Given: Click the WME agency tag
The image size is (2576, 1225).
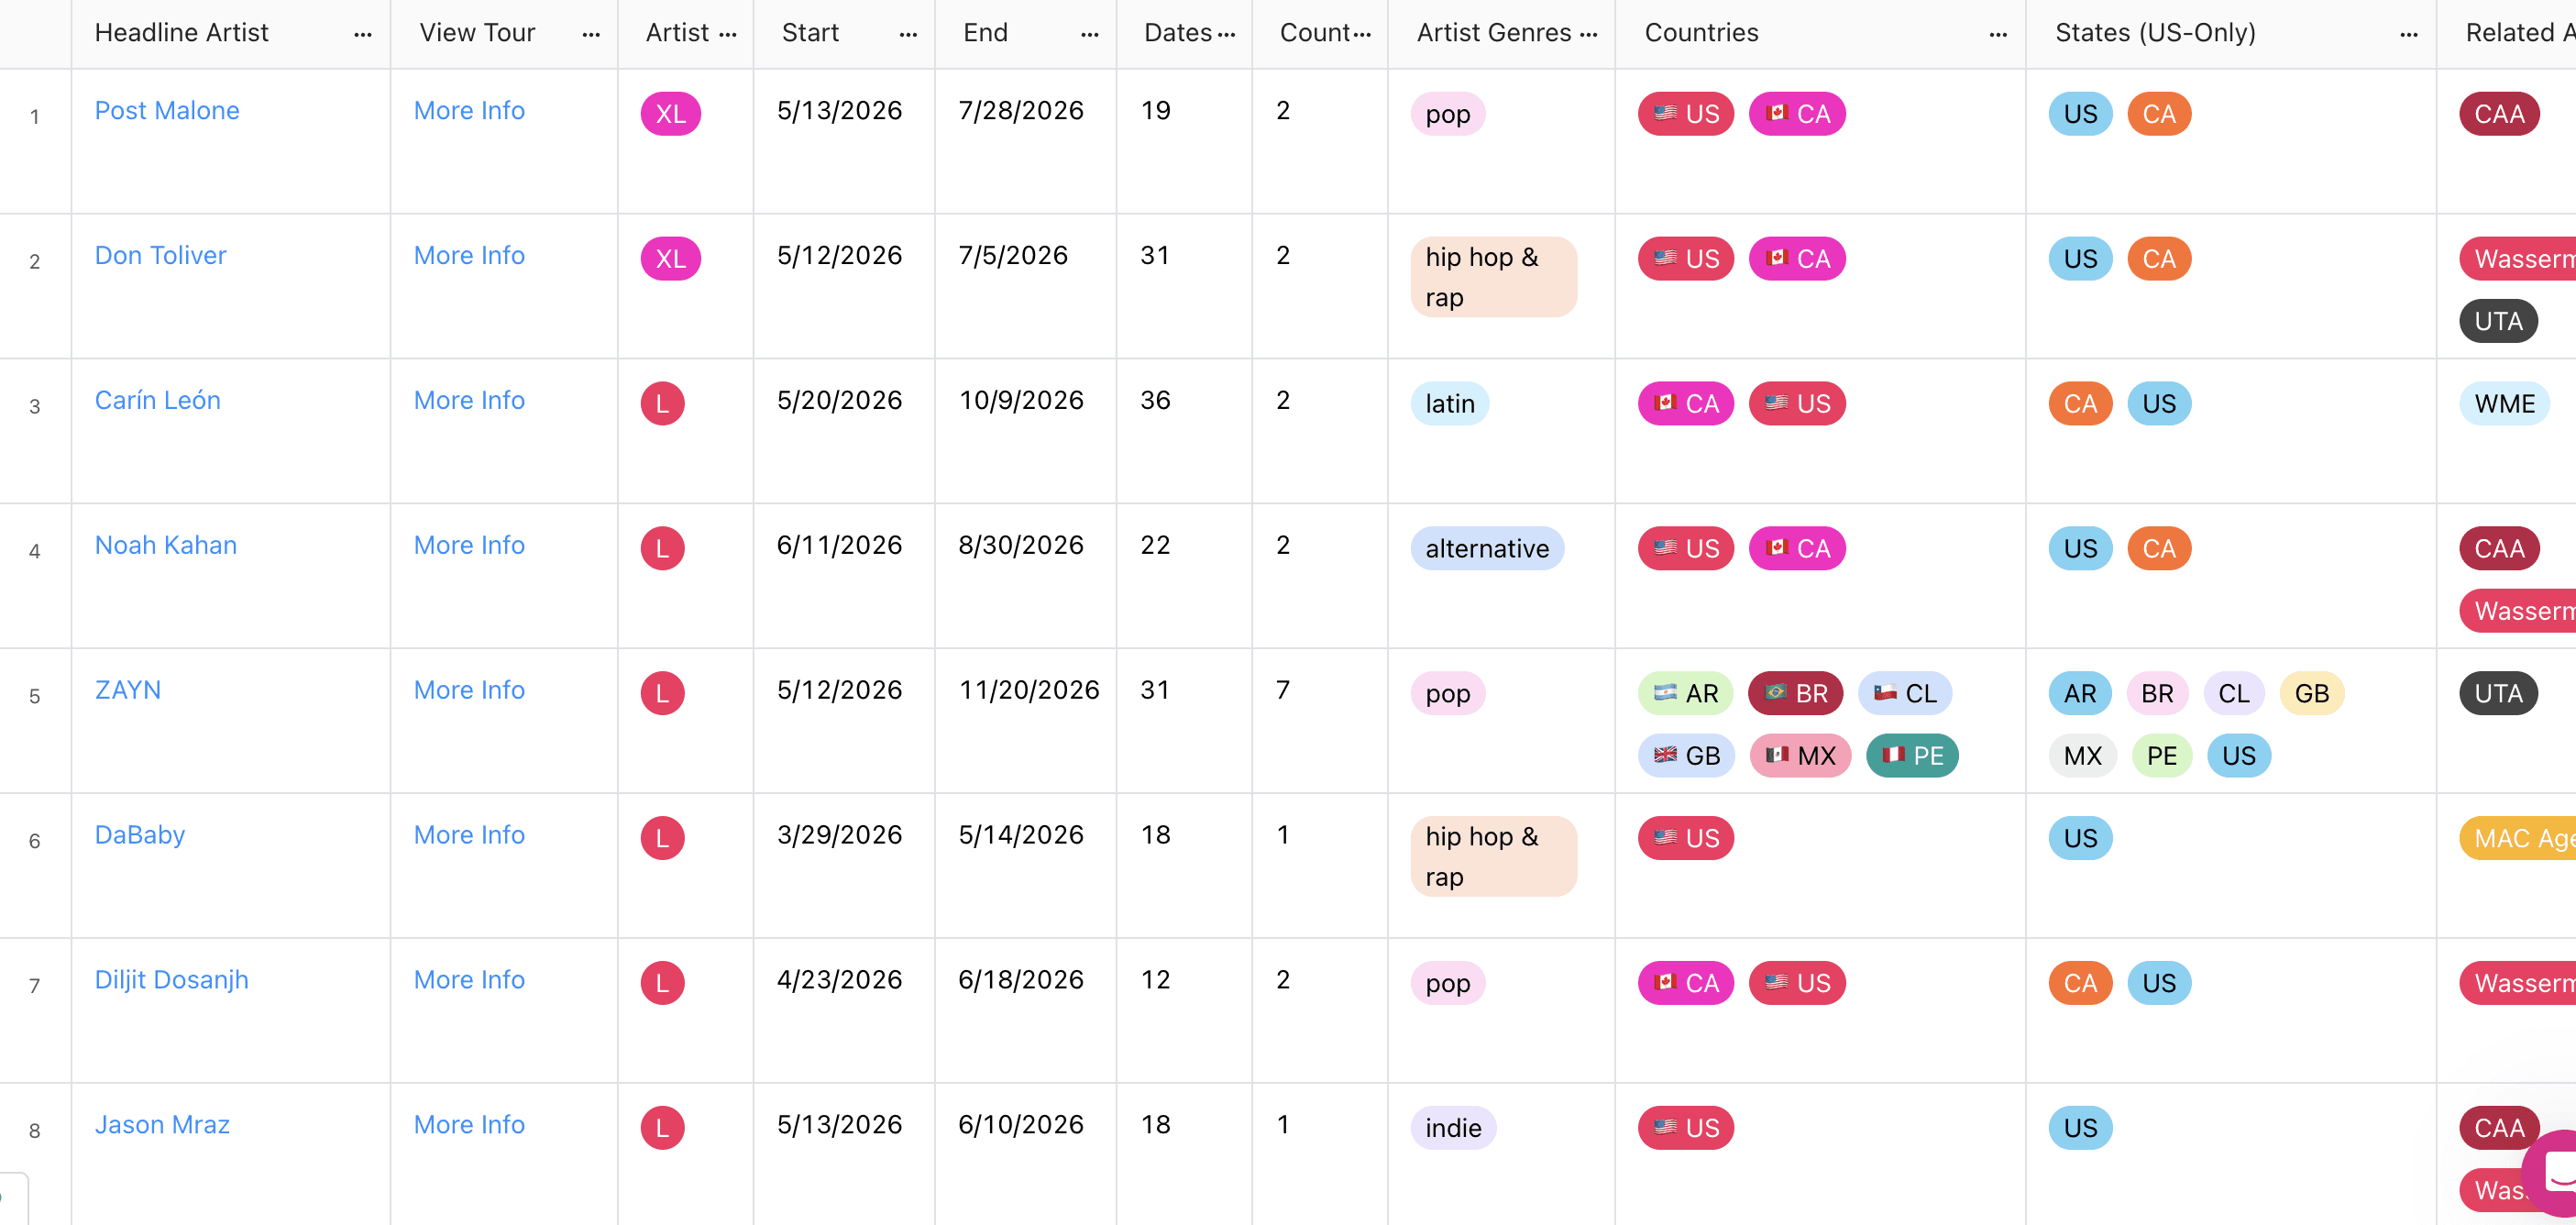Looking at the screenshot, I should (2503, 404).
